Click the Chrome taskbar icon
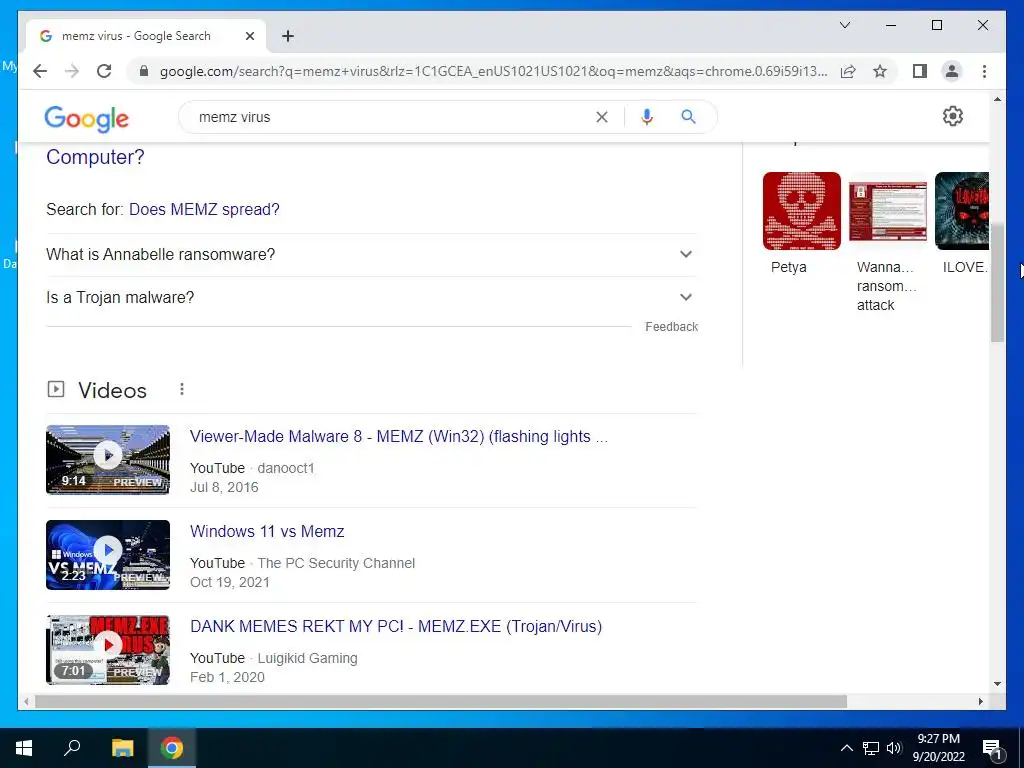The height and width of the screenshot is (768, 1024). pyautogui.click(x=172, y=748)
